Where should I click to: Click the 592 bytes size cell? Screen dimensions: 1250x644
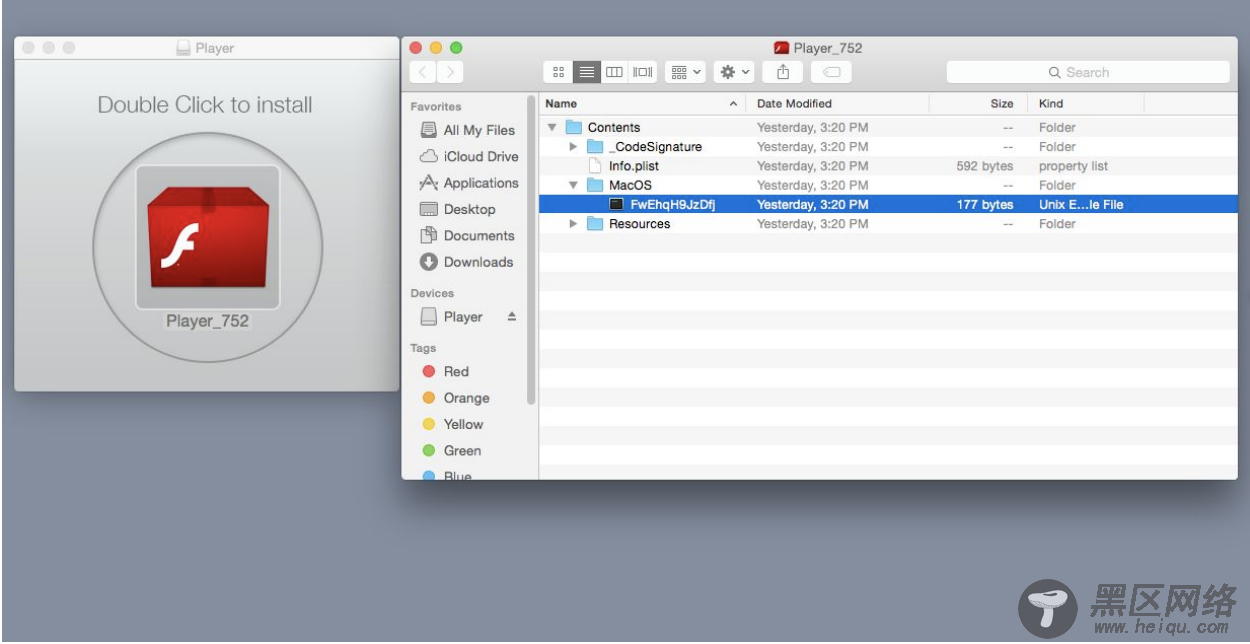(984, 166)
